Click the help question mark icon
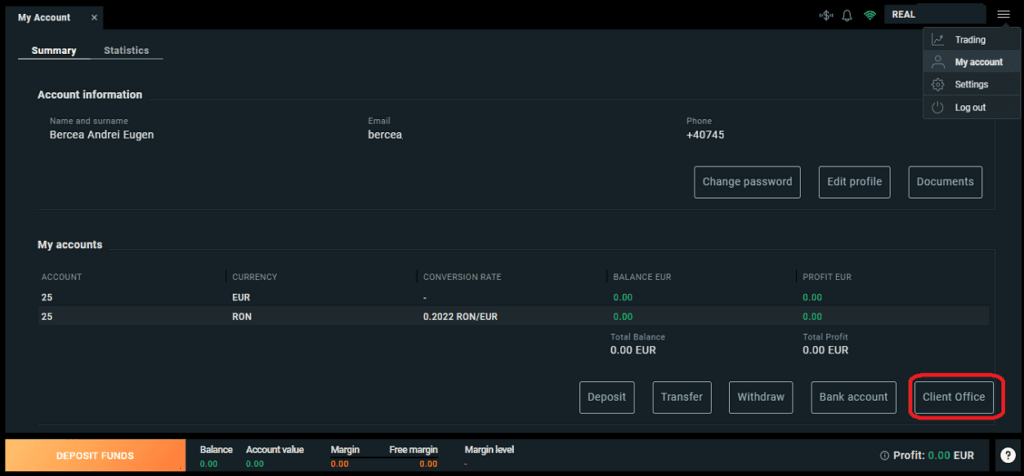Image resolution: width=1024 pixels, height=476 pixels. (x=1008, y=455)
